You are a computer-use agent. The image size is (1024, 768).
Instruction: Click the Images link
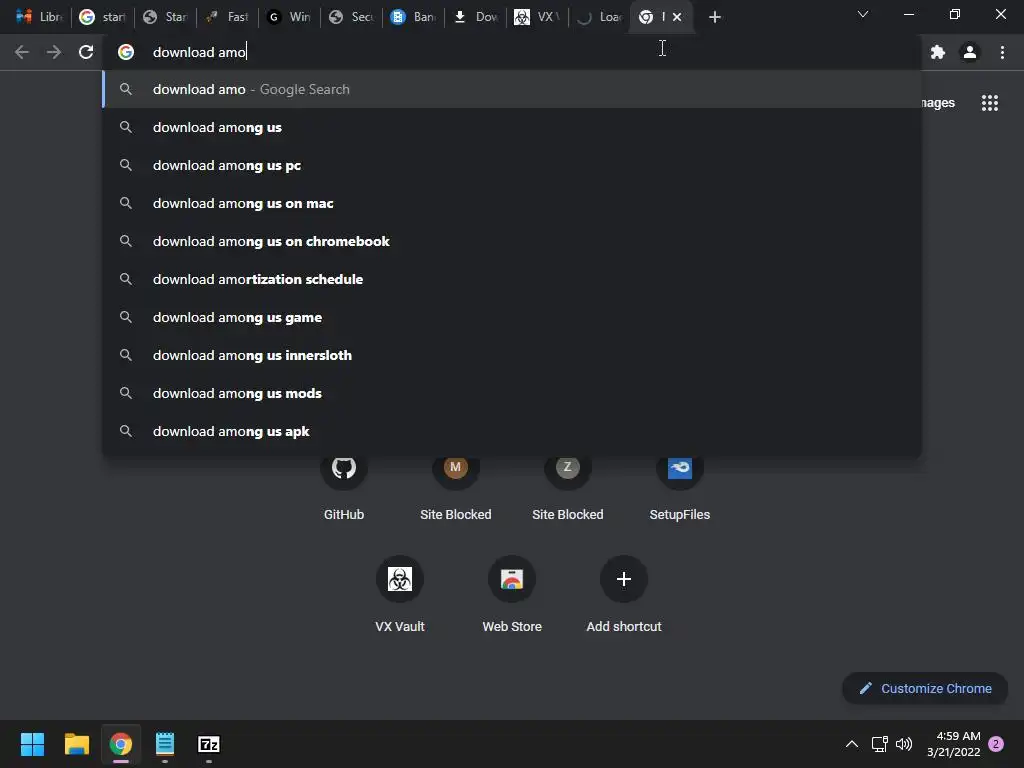point(938,103)
